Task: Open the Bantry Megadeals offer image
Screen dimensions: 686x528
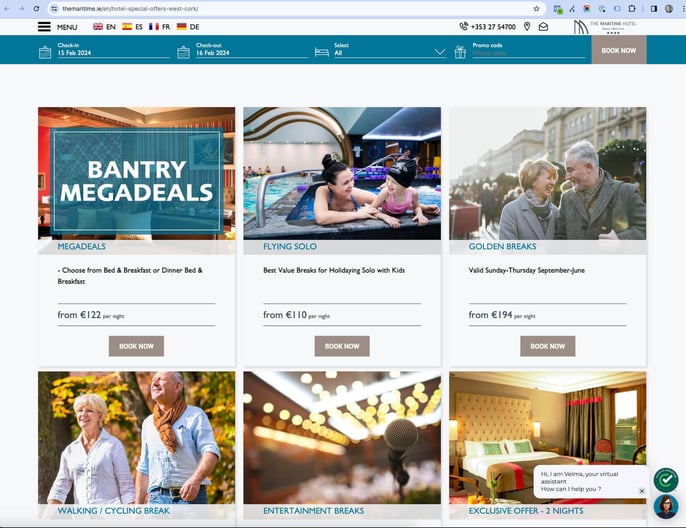Action: pyautogui.click(x=136, y=173)
